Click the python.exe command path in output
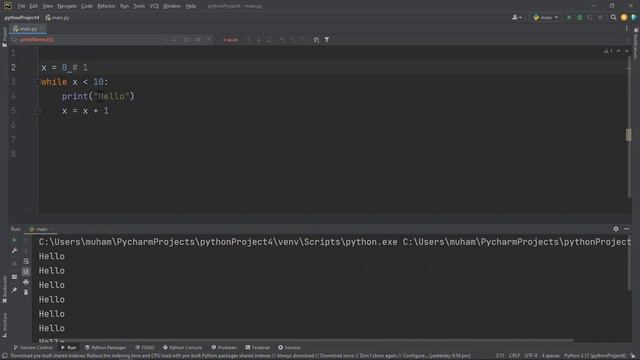The image size is (640, 360). tap(218, 242)
